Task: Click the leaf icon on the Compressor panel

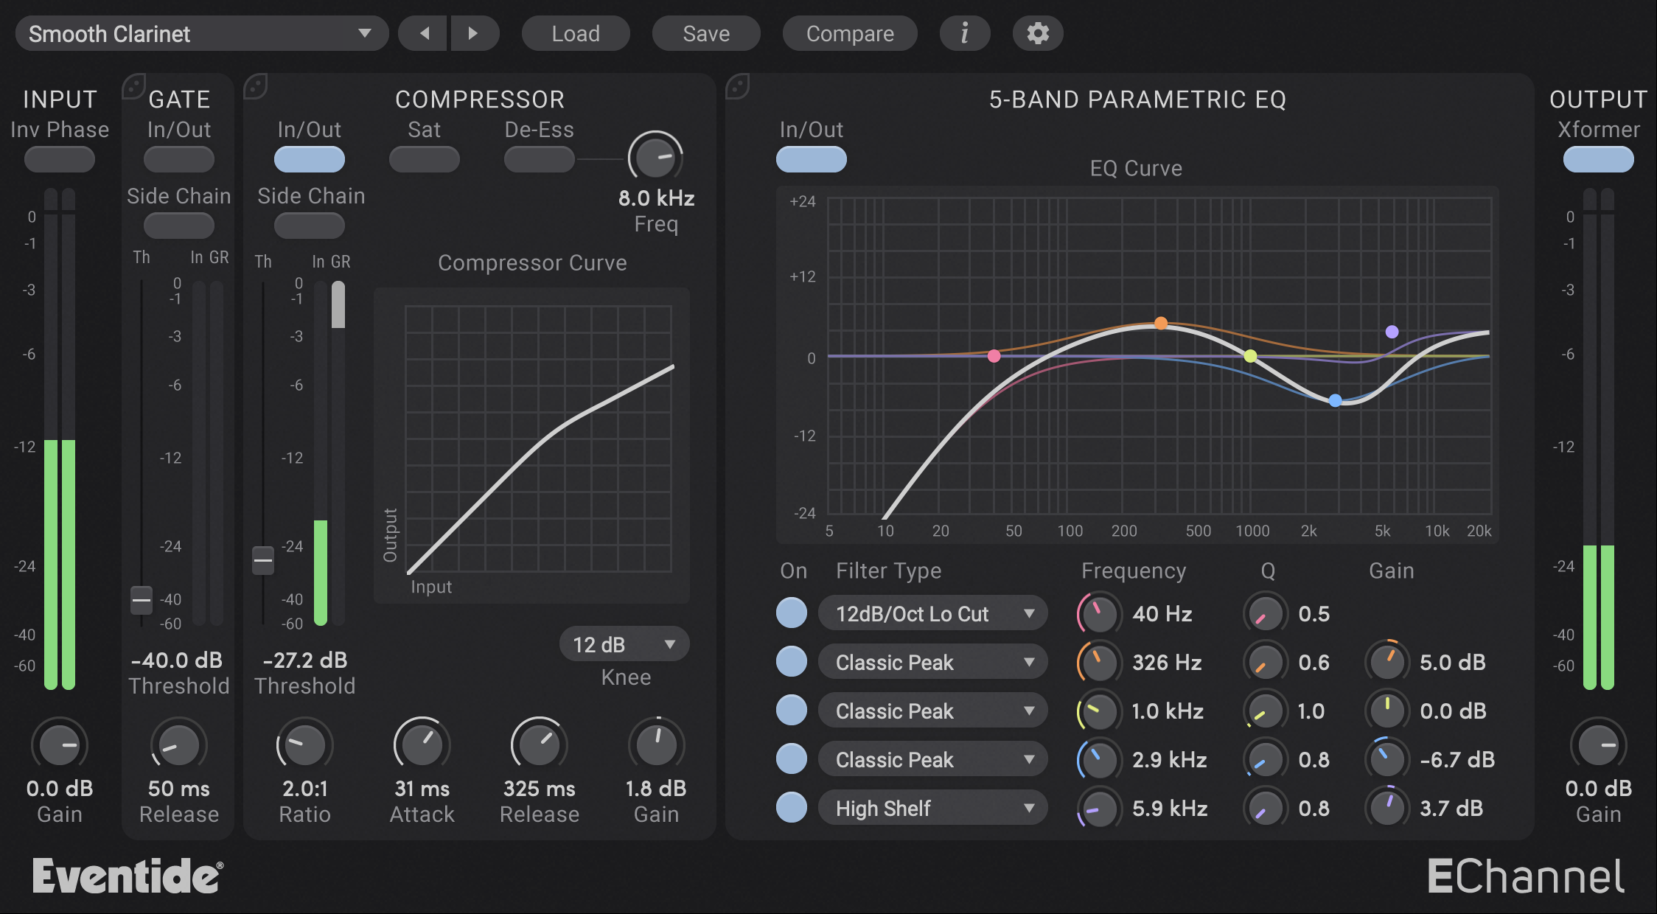Action: click(256, 88)
